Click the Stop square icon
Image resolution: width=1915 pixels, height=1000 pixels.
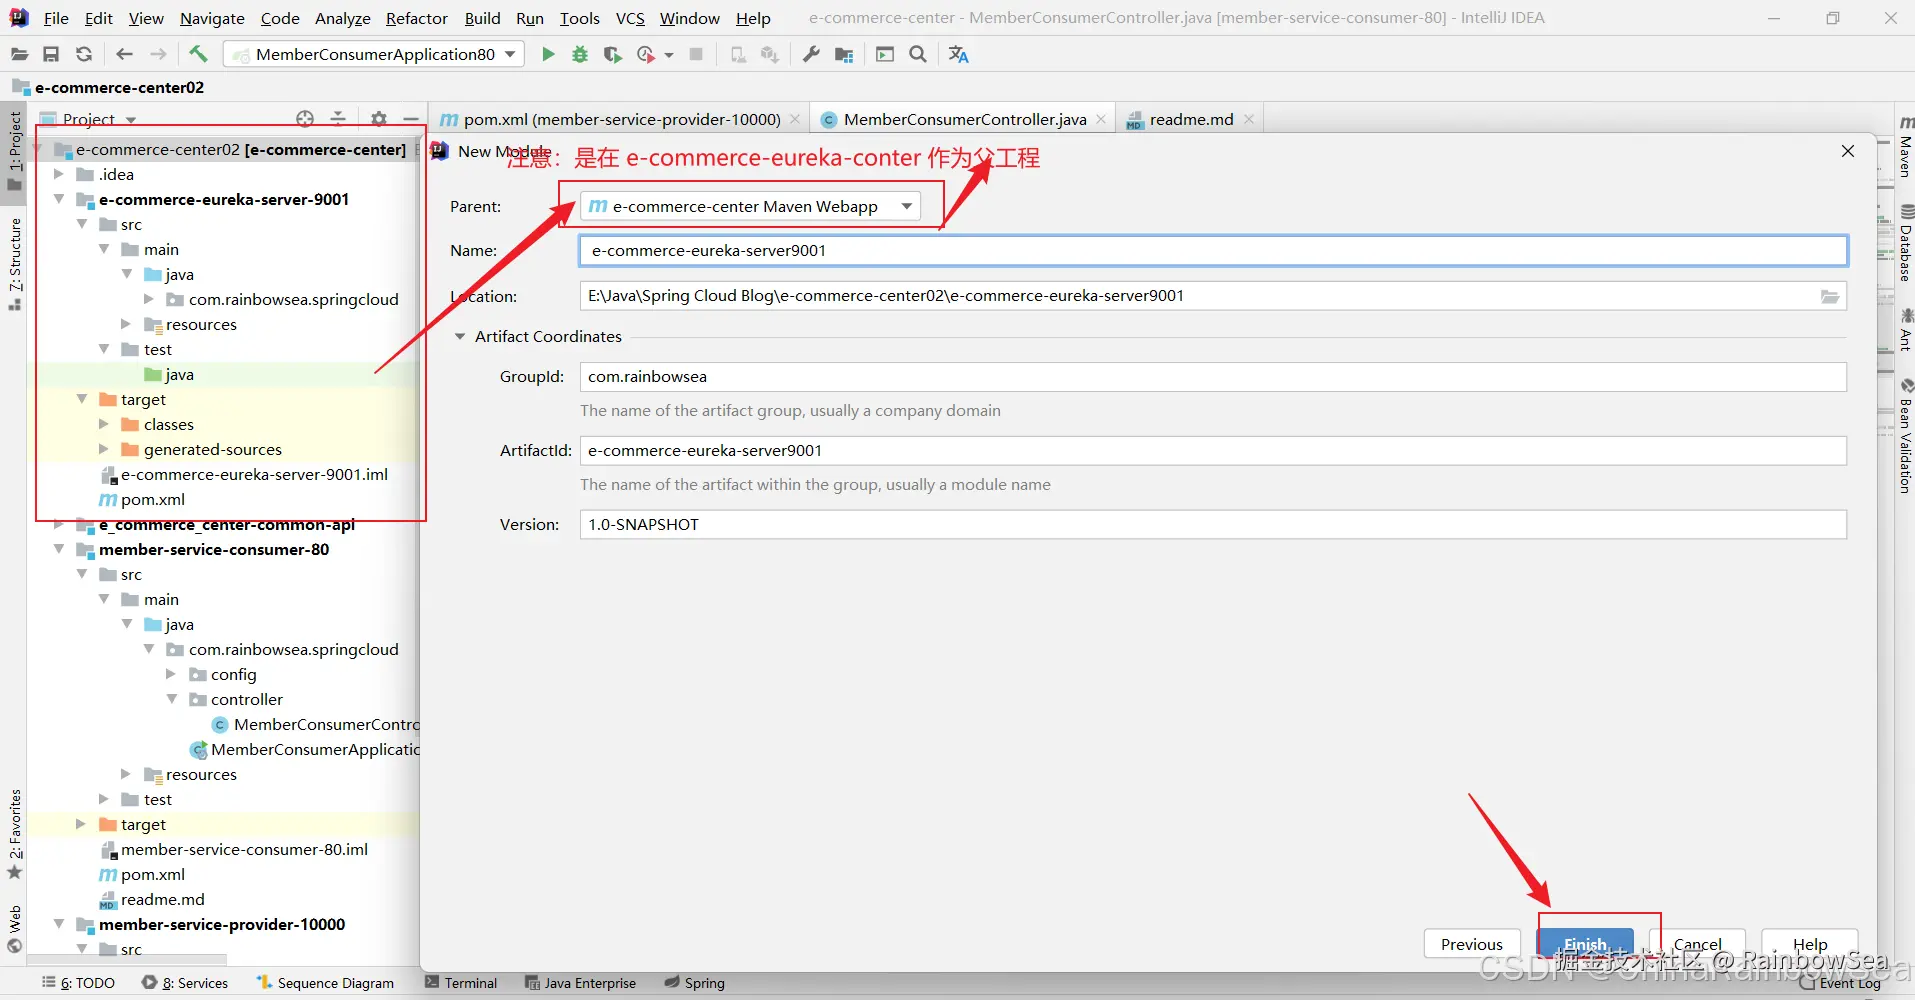[x=696, y=54]
